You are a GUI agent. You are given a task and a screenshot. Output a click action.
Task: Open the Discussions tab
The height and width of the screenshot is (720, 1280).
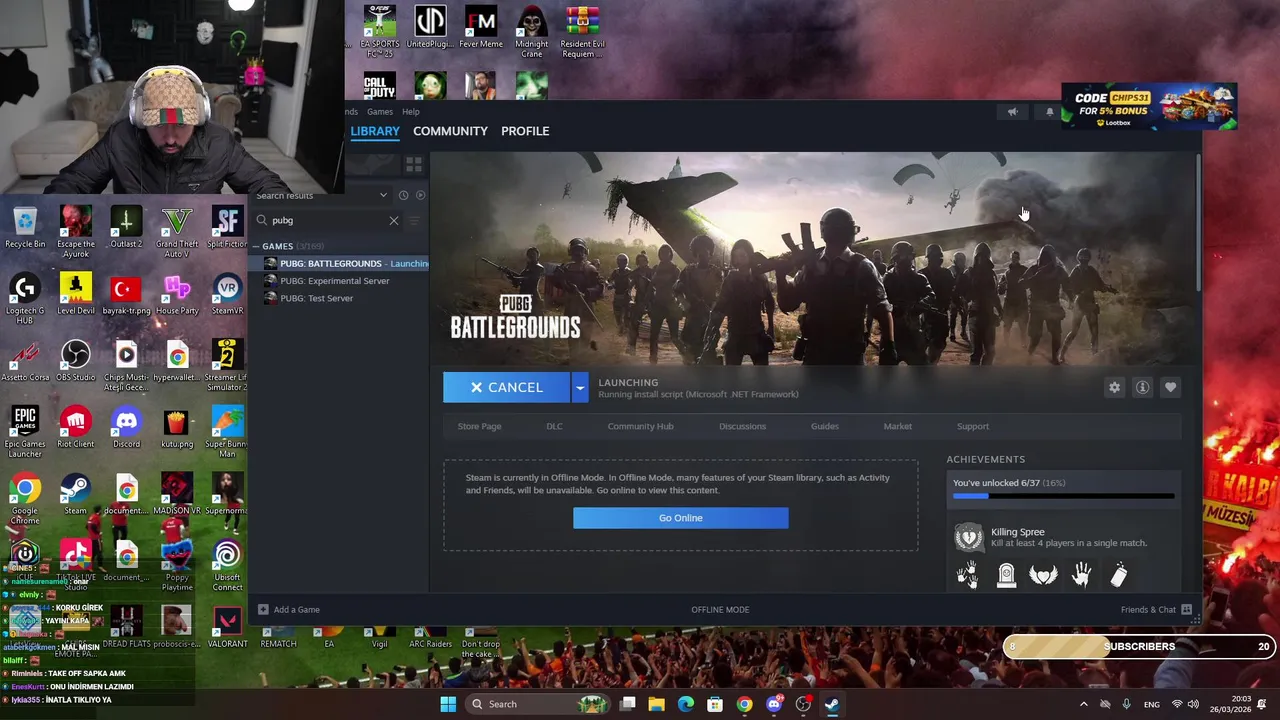click(x=742, y=426)
